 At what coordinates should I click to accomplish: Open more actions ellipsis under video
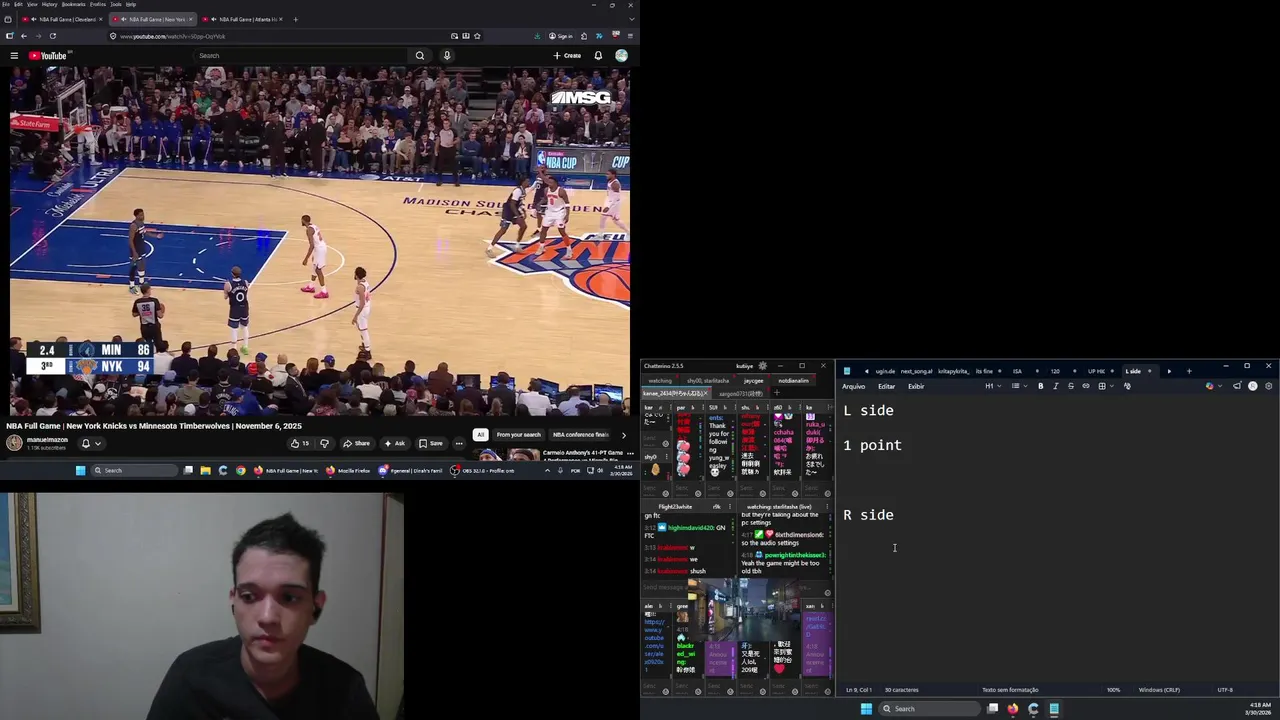coord(459,443)
